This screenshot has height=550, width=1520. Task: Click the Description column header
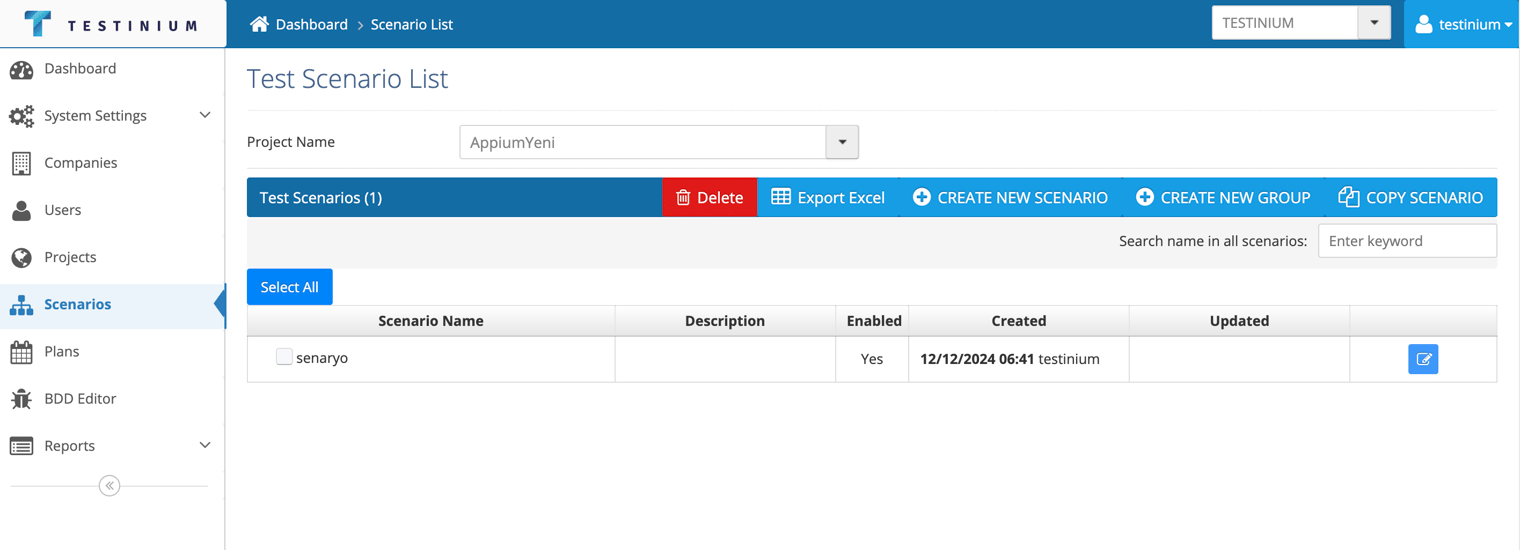[x=725, y=321]
